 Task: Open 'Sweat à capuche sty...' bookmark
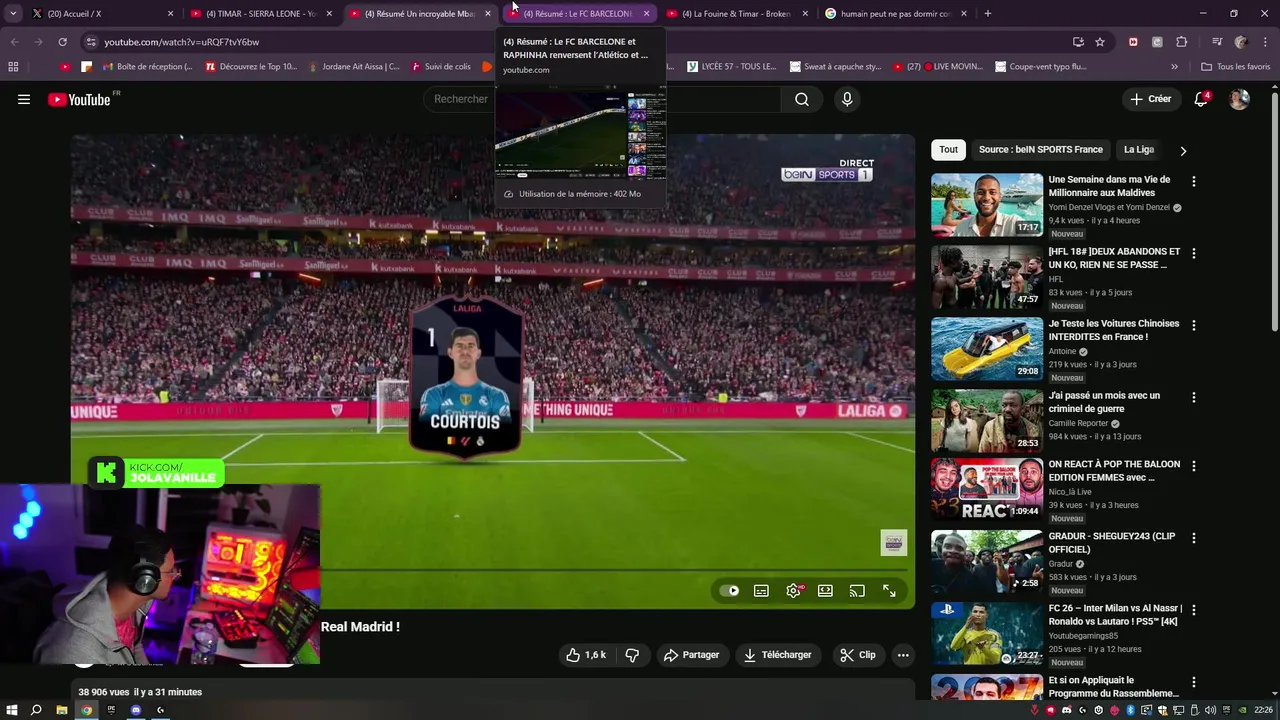coord(836,67)
